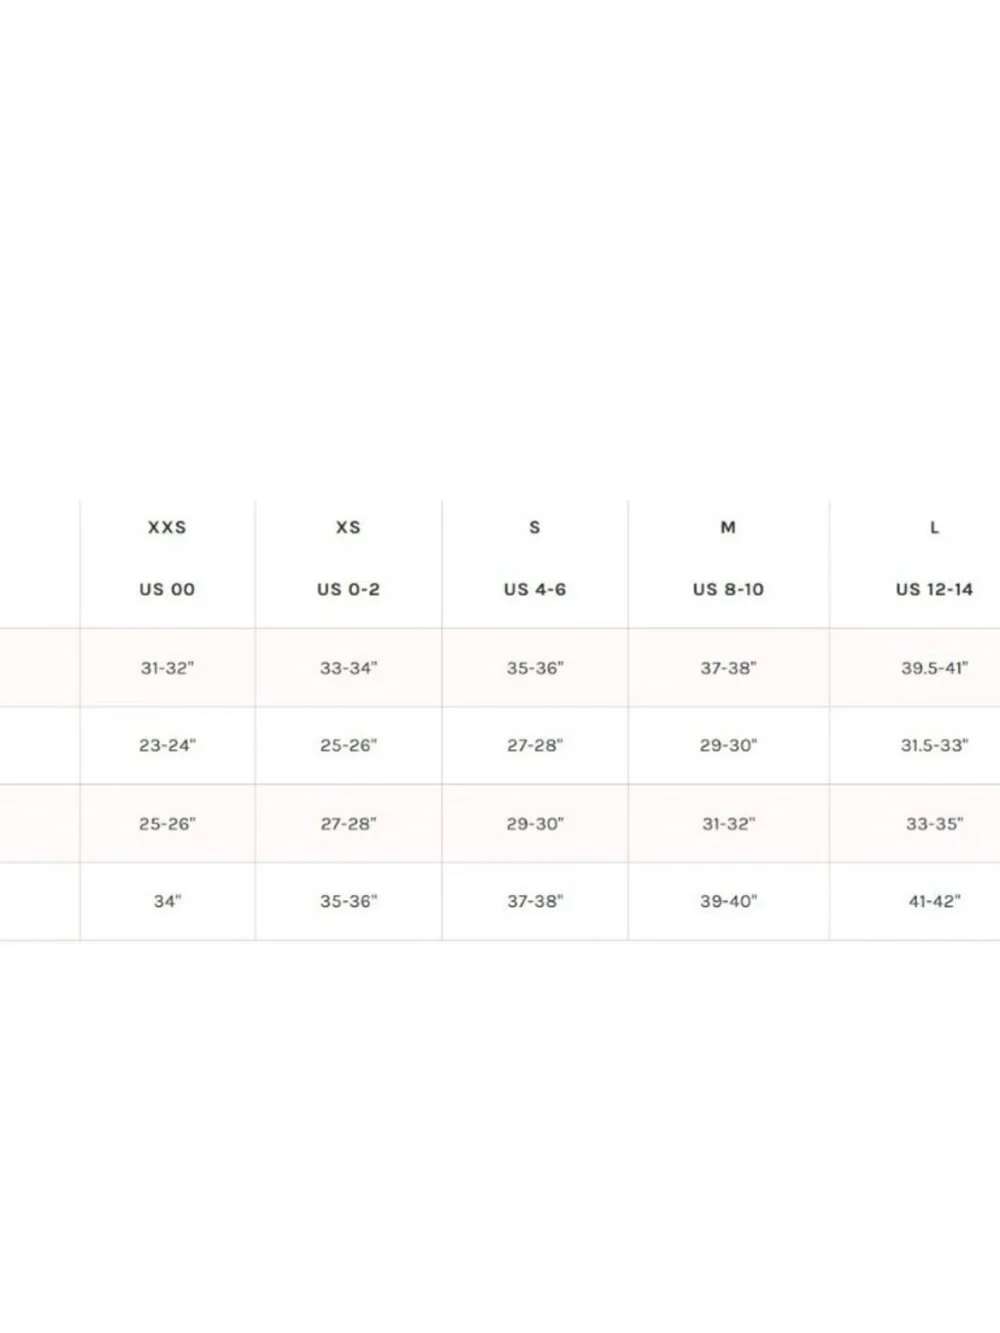Select the US 00 label
Screen dimensions: 1000x1333
[167, 589]
